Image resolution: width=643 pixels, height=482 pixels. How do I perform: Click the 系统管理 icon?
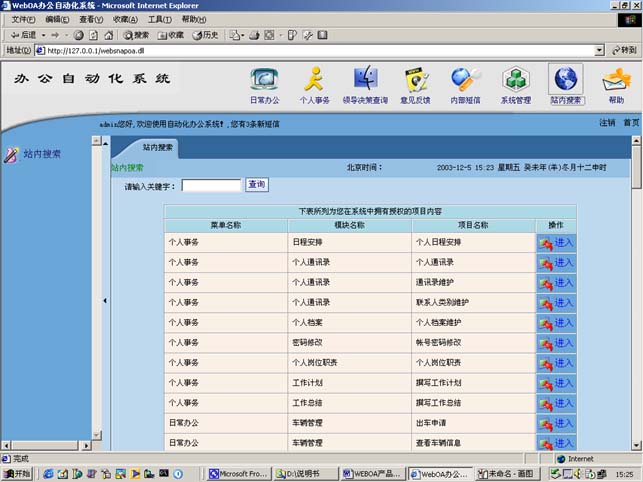[516, 80]
